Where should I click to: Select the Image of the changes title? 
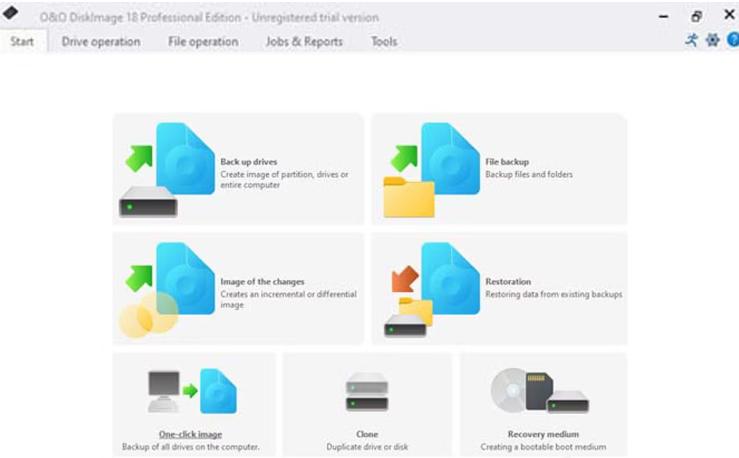click(x=262, y=282)
